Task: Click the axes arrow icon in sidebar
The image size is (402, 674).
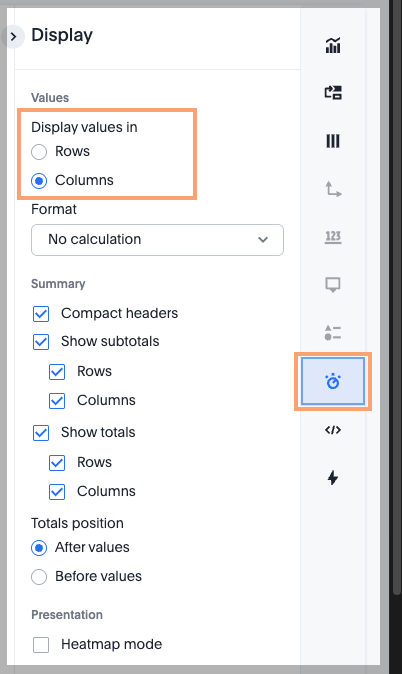Action: pyautogui.click(x=333, y=189)
